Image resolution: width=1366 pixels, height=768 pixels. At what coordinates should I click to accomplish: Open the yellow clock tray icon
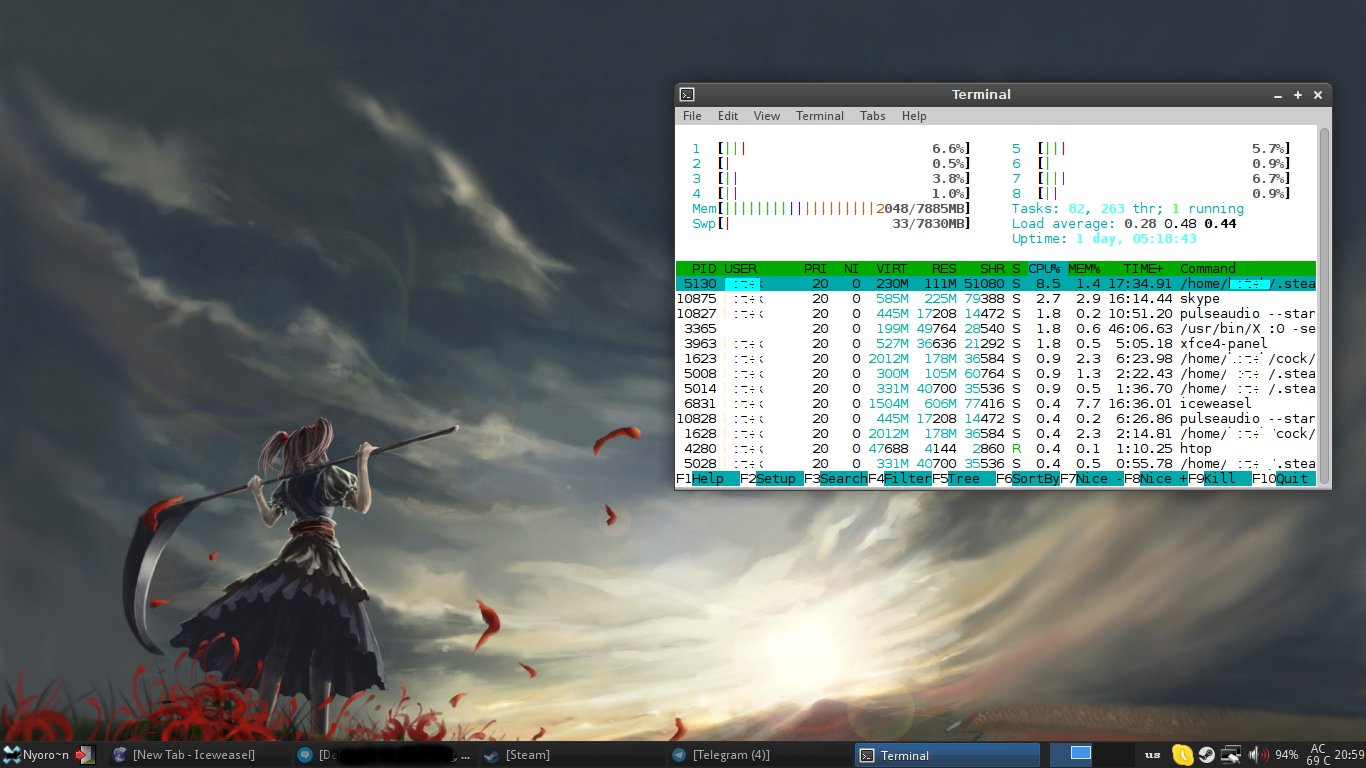pyautogui.click(x=1183, y=755)
